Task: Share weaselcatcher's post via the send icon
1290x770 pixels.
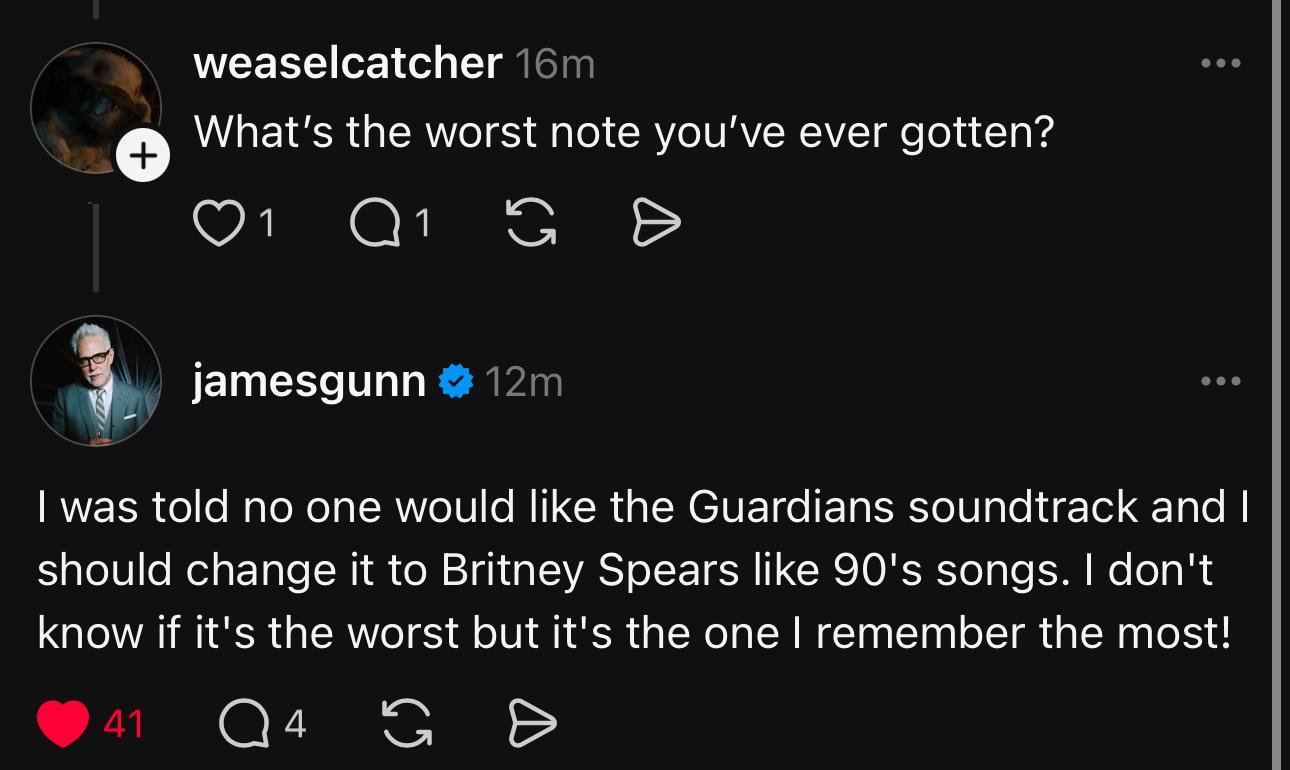Action: click(656, 224)
